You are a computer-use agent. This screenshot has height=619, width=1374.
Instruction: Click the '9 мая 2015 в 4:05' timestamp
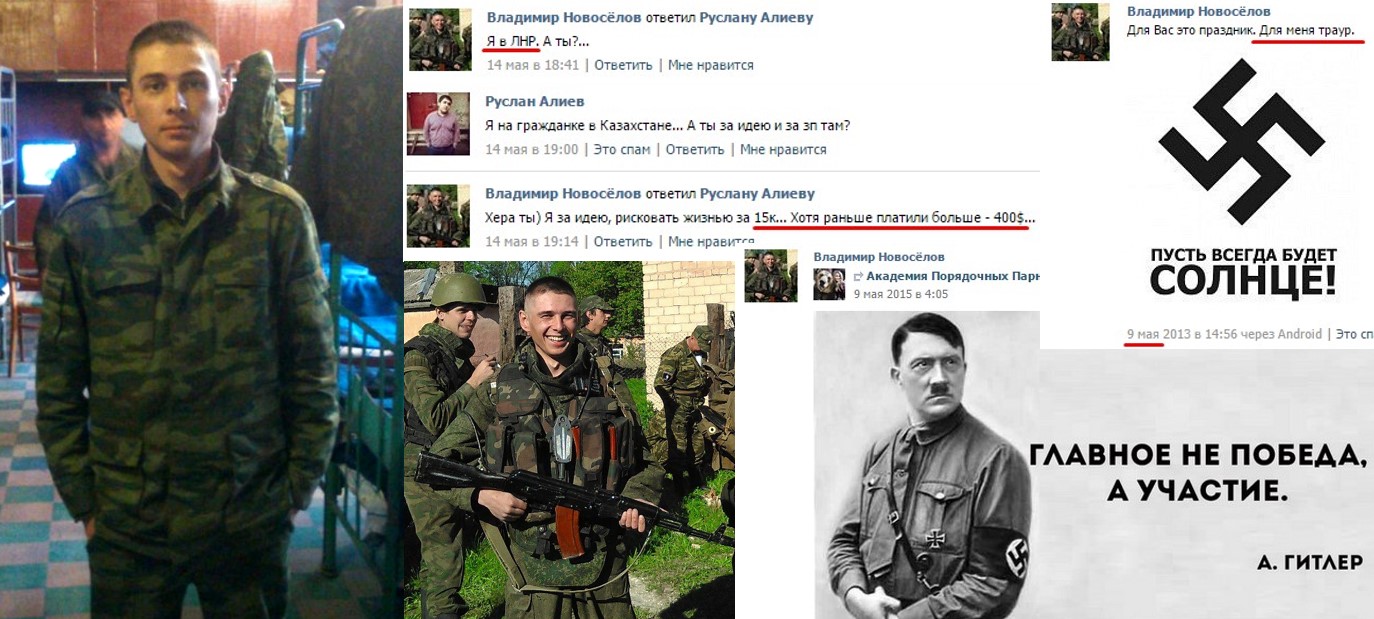[x=901, y=294]
